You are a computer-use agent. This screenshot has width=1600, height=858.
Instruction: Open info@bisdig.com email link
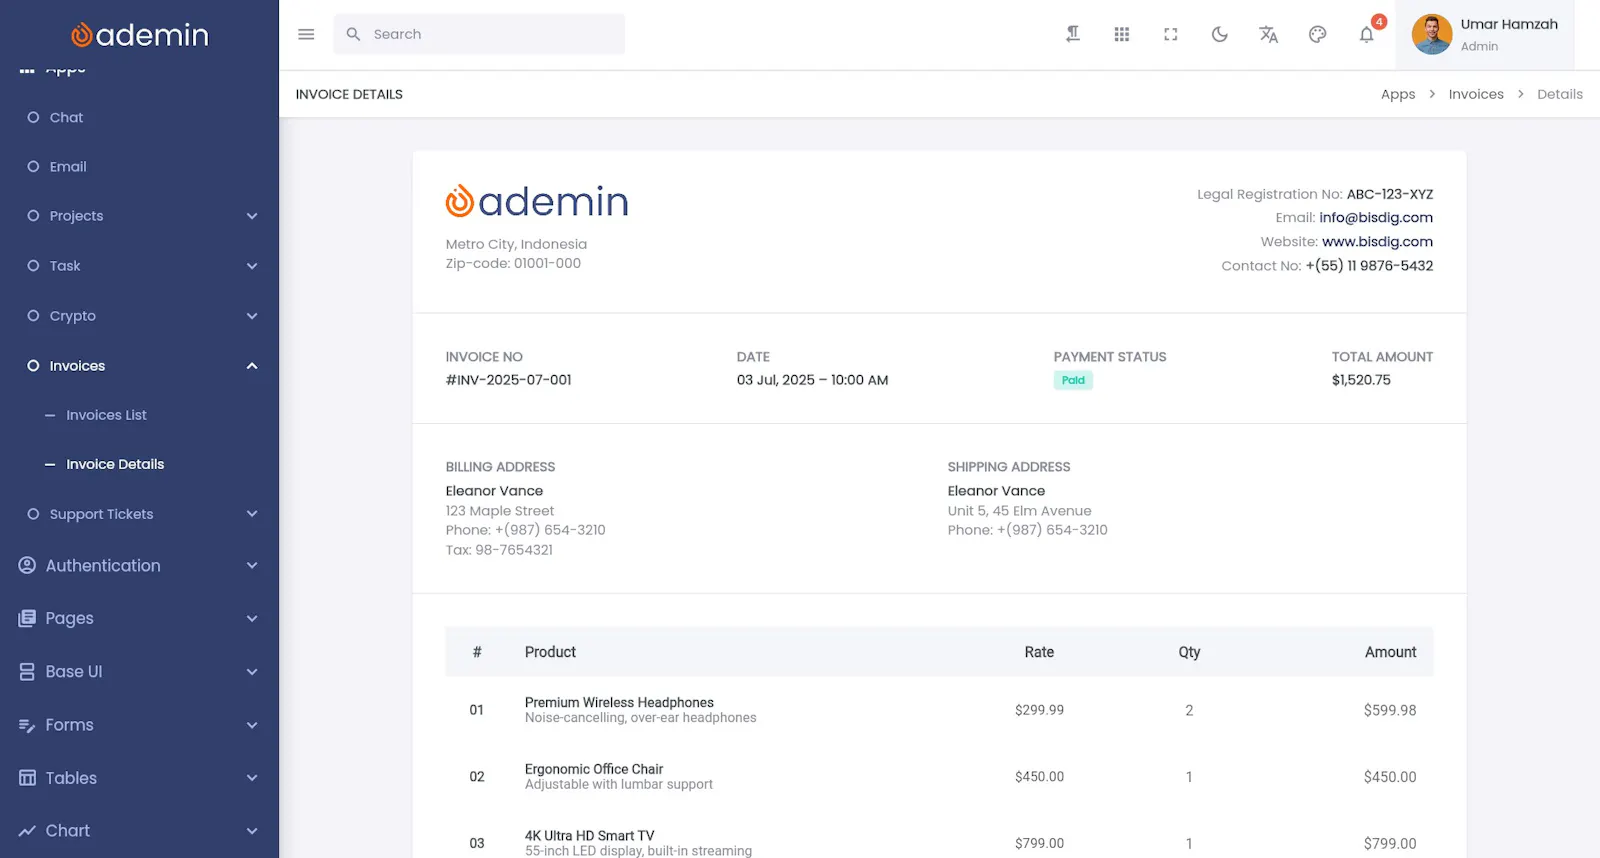pyautogui.click(x=1376, y=217)
